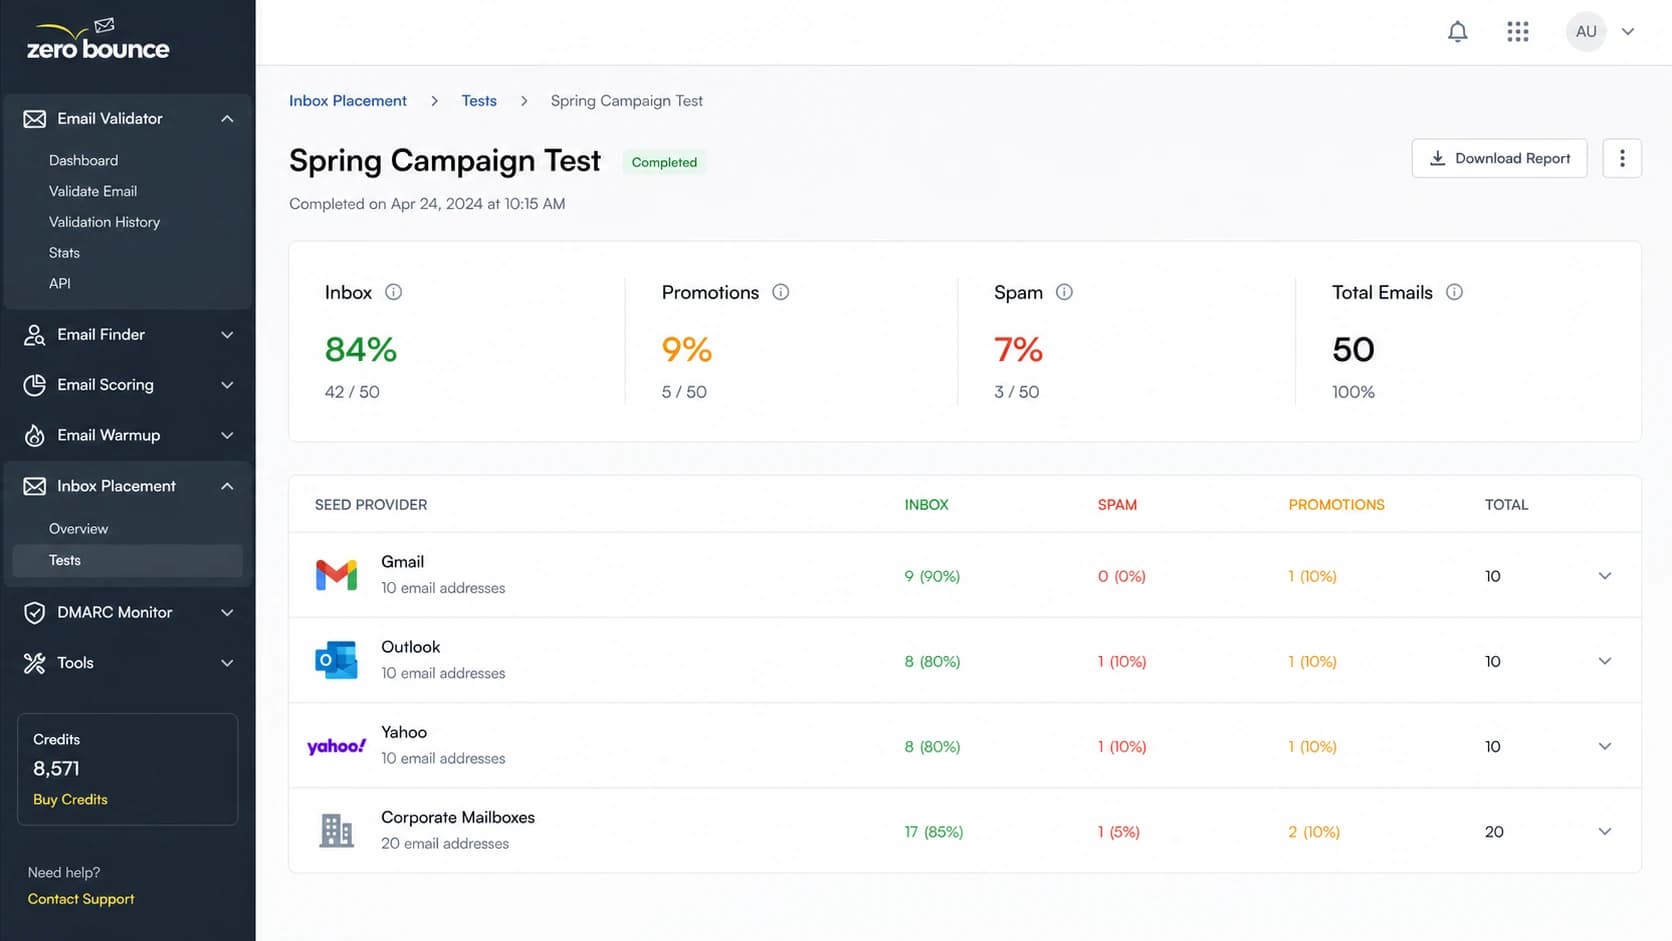Click the AU user avatar
The height and width of the screenshot is (941, 1672).
point(1586,32)
